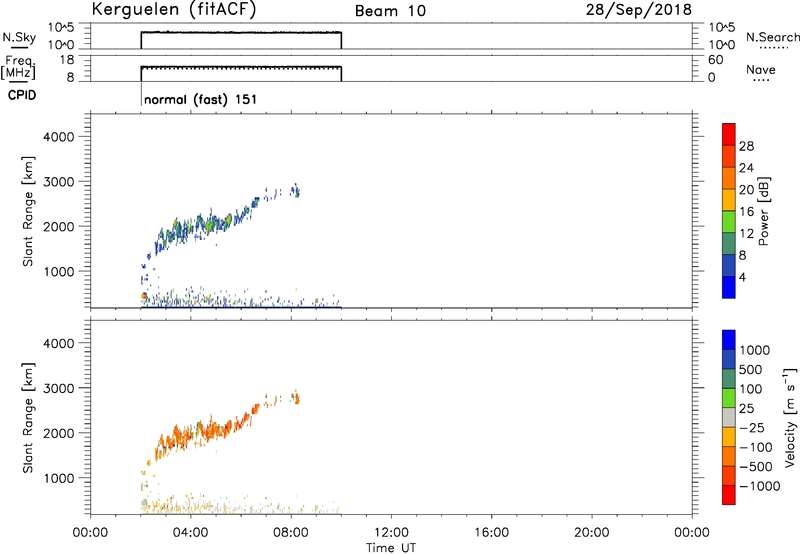800x554 pixels.
Task: Click the "16" label on power colorbar
Action: [x=746, y=212]
